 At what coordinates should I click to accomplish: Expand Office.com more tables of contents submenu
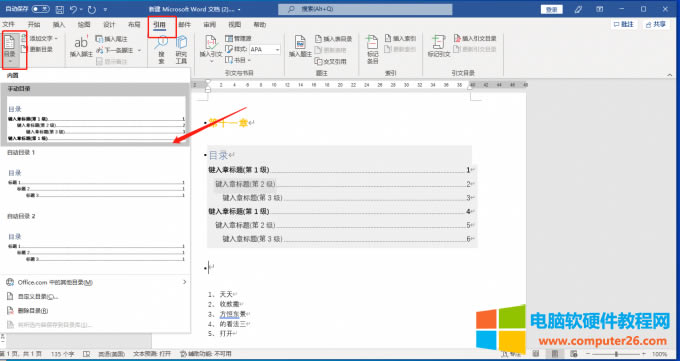95,282
